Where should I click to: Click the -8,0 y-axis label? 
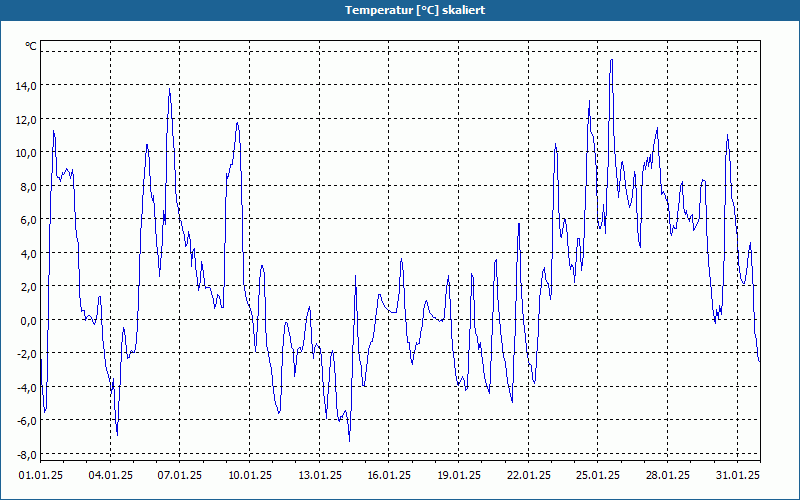click(x=27, y=454)
